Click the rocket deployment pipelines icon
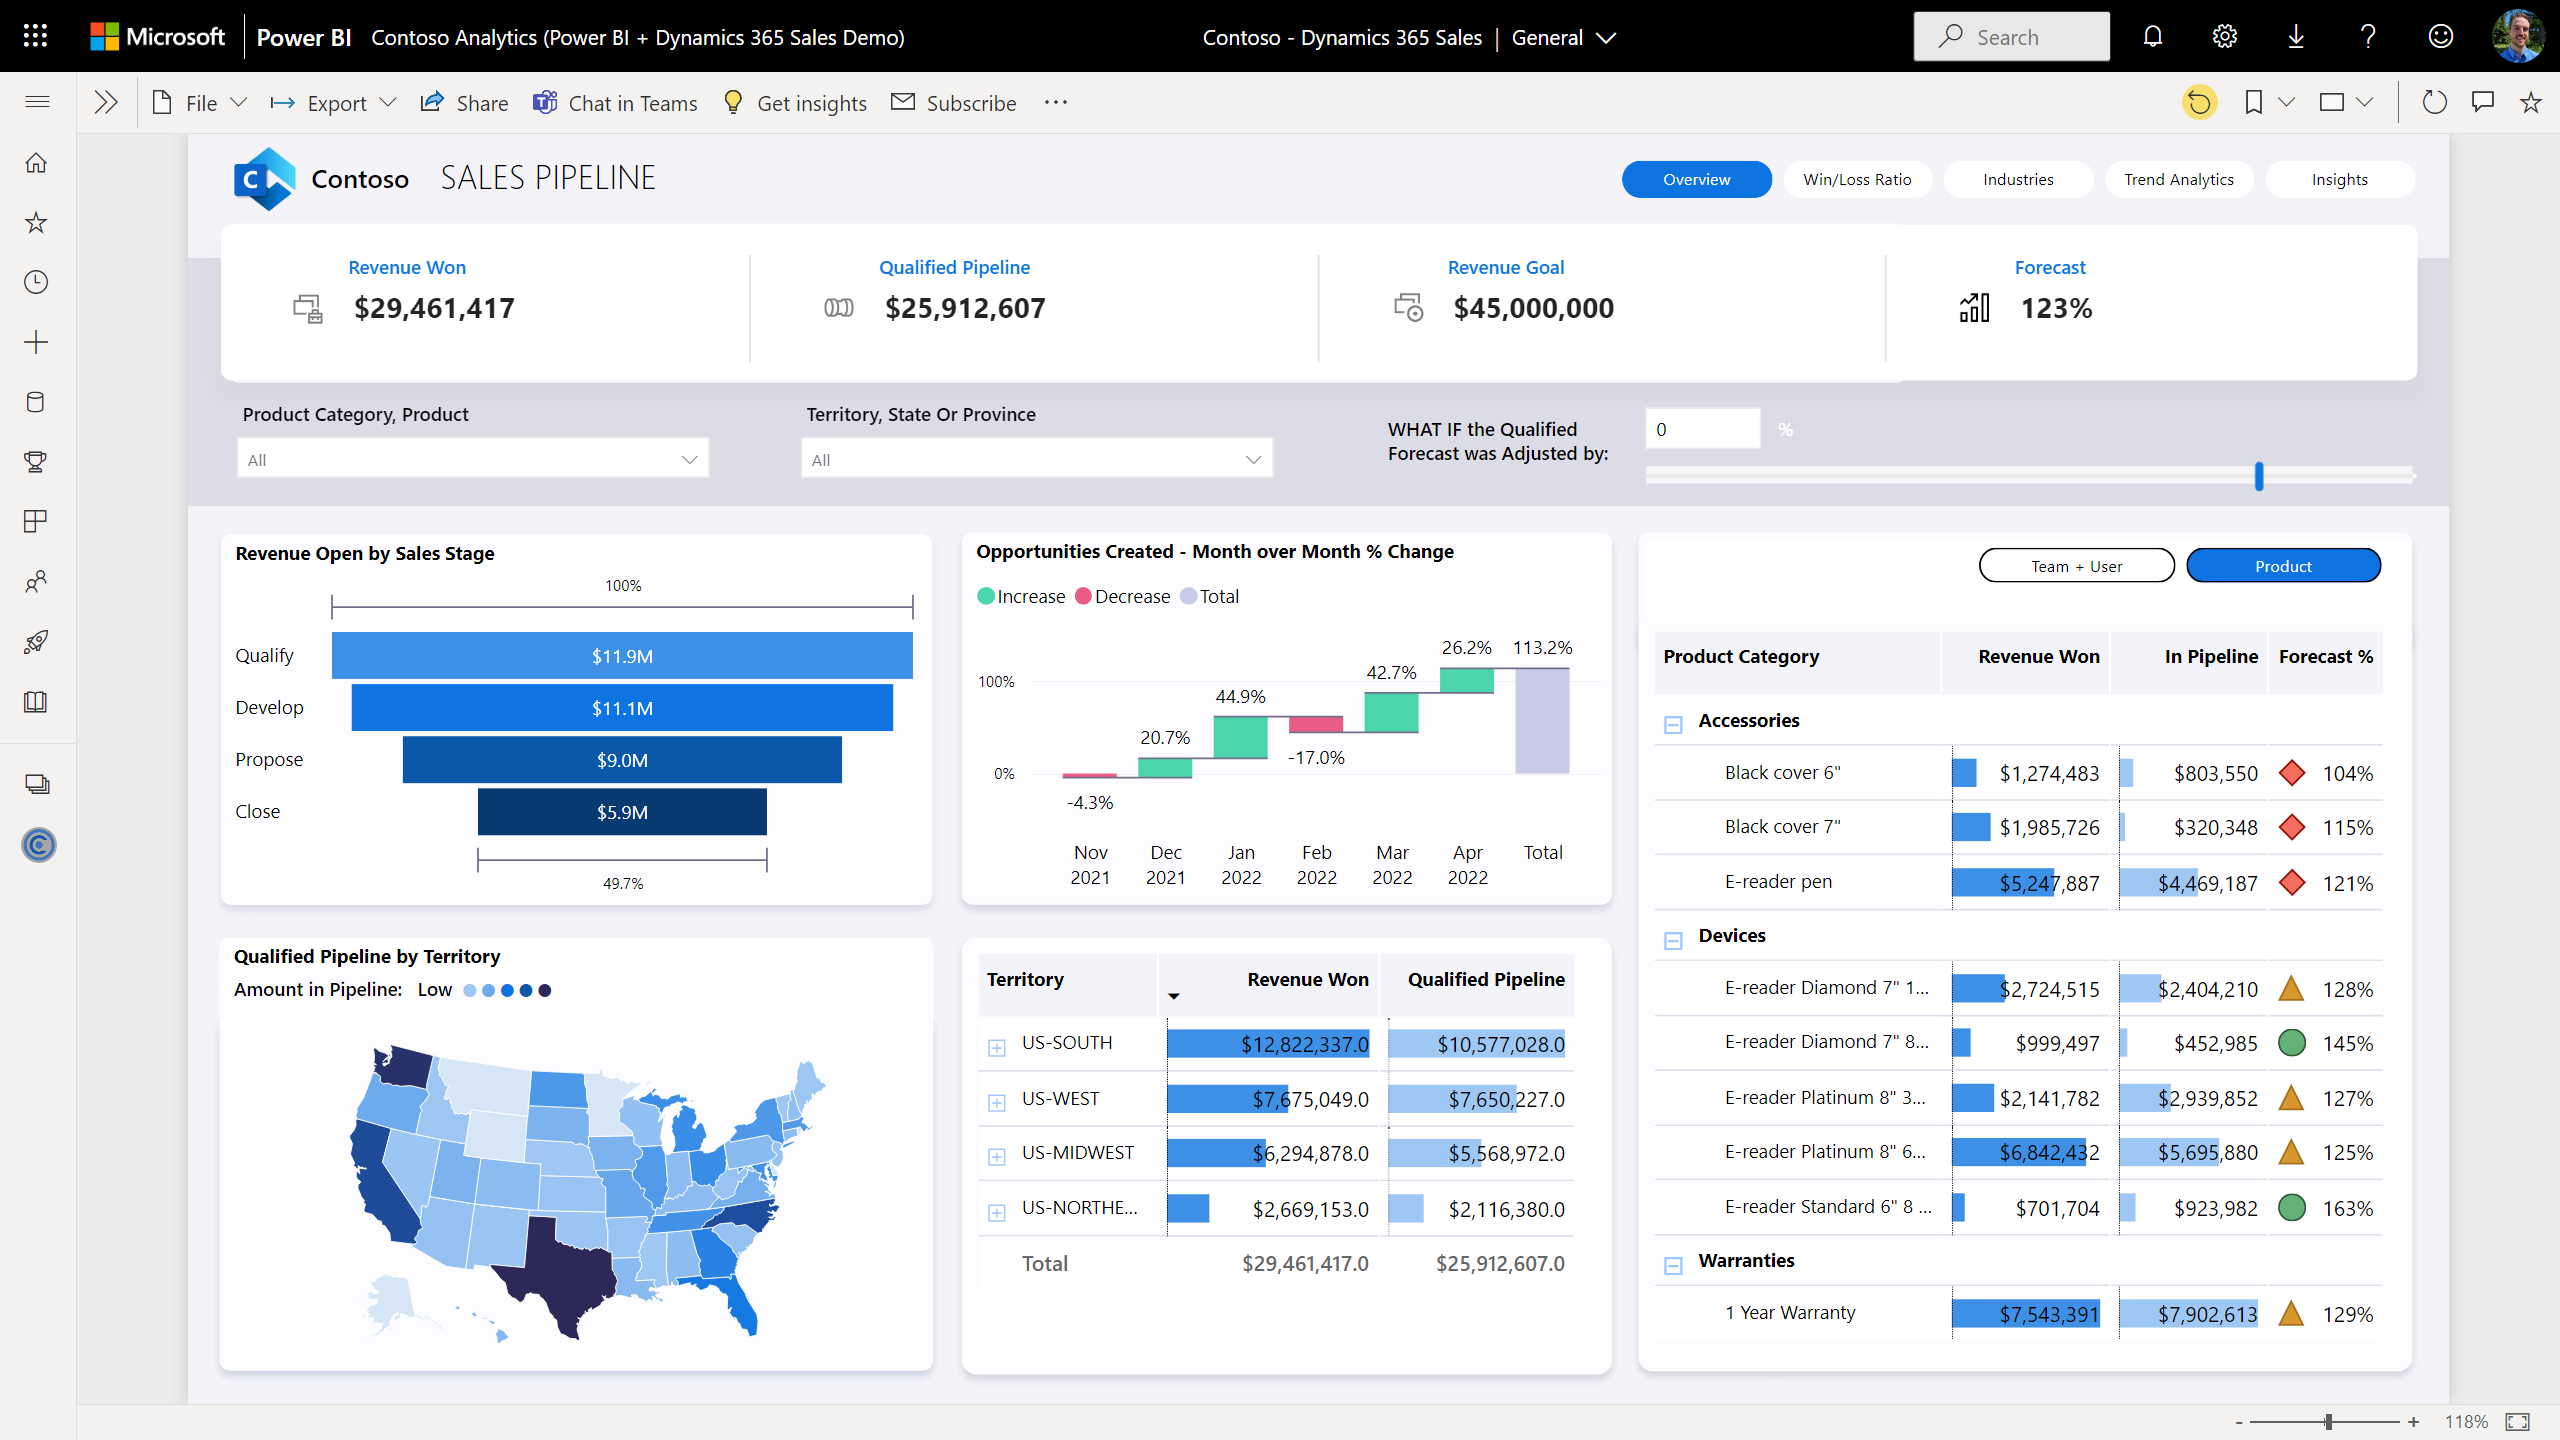The height and width of the screenshot is (1440, 2560). [36, 641]
